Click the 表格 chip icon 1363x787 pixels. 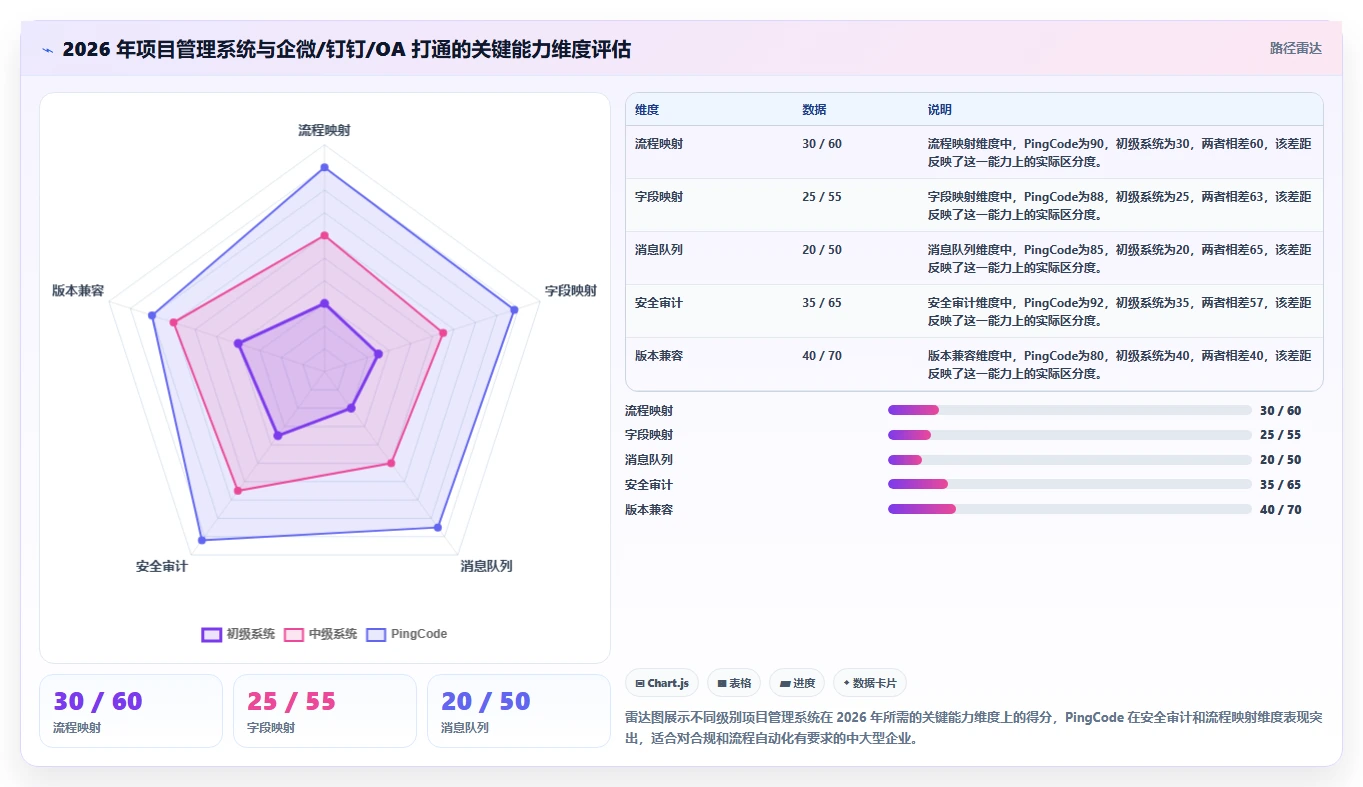click(722, 684)
